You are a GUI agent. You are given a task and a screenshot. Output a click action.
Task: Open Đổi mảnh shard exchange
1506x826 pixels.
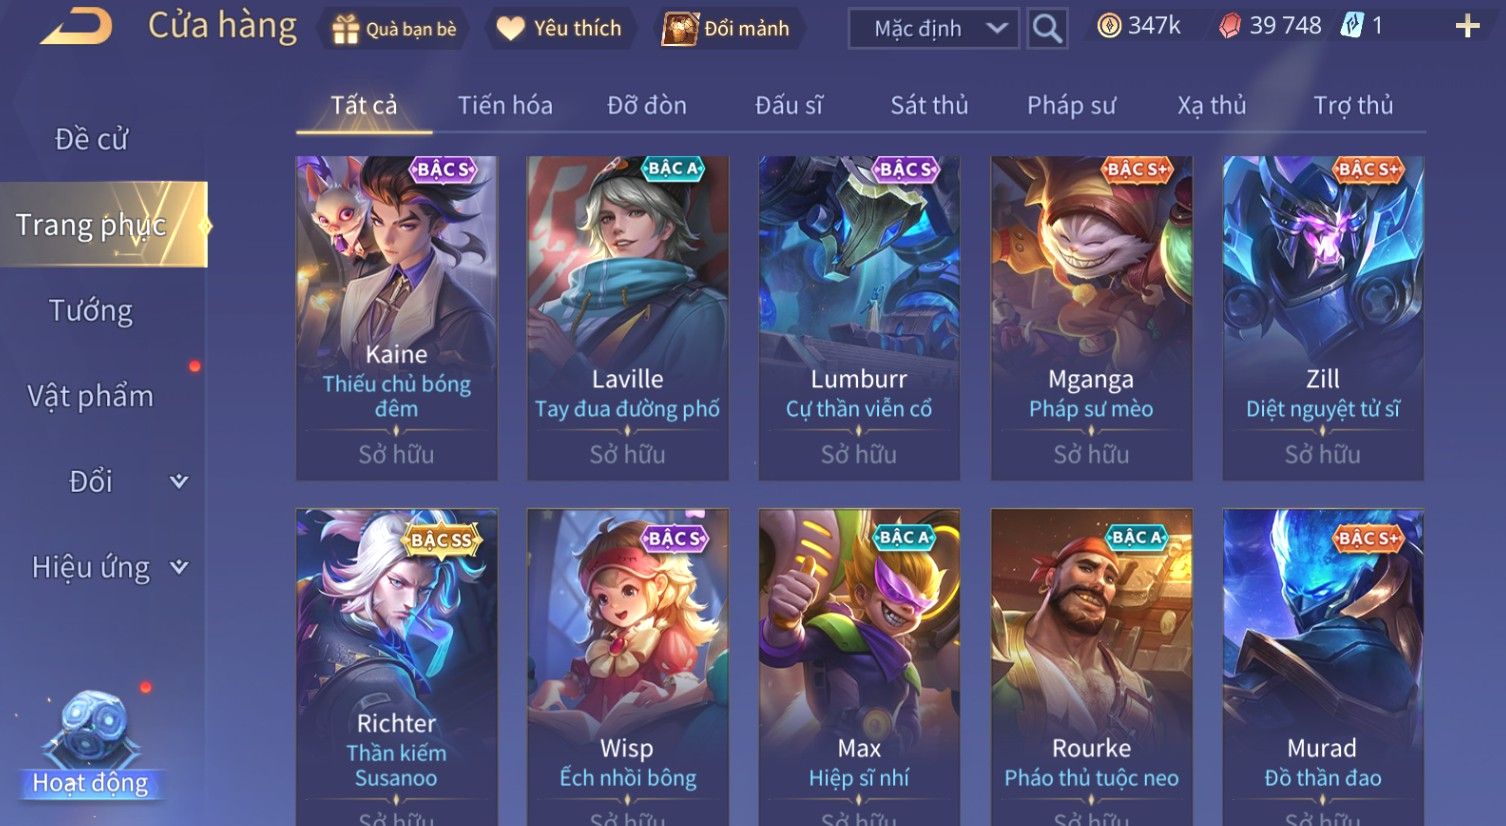[727, 29]
